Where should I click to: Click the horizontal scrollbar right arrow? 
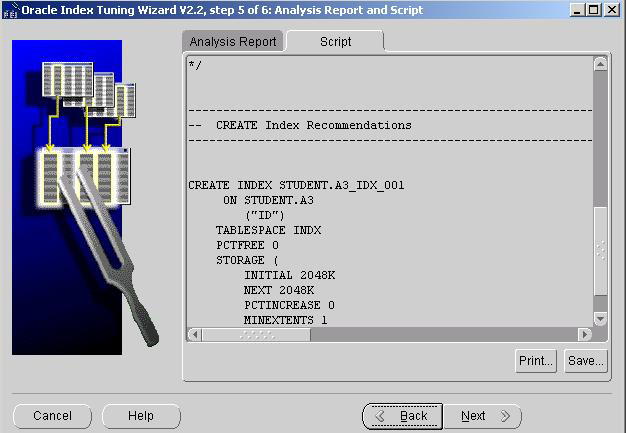585,334
